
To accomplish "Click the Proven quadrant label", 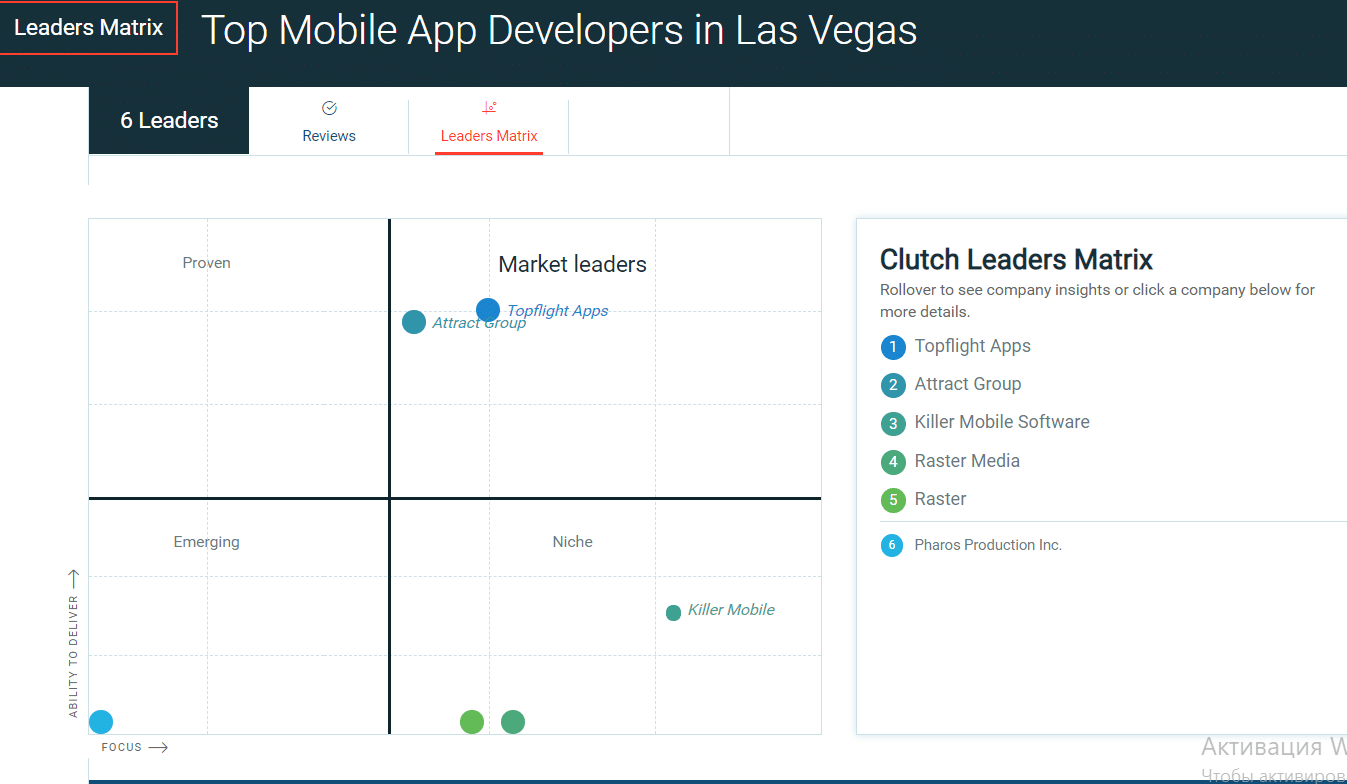I will [206, 263].
